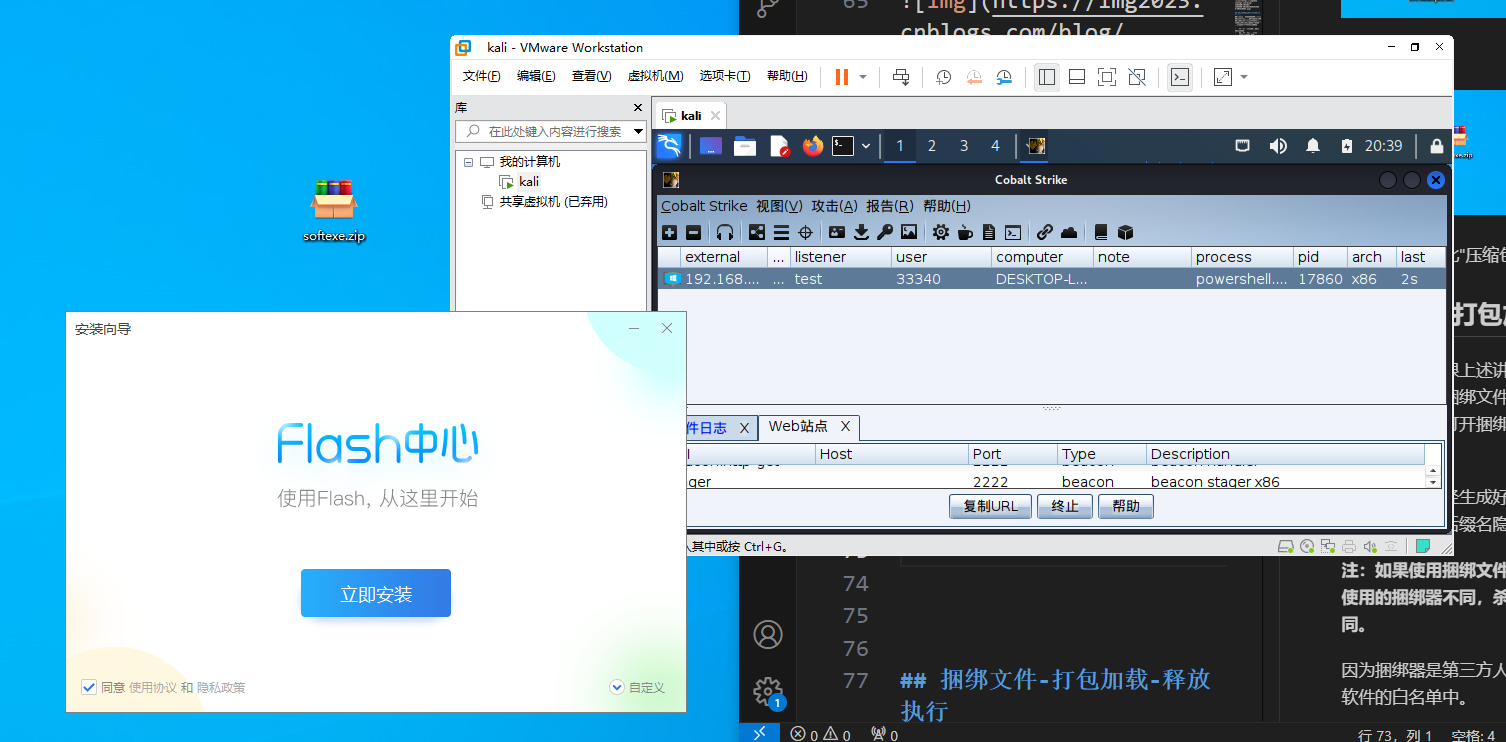Click VMware revert snapshot icon

pyautogui.click(x=974, y=77)
